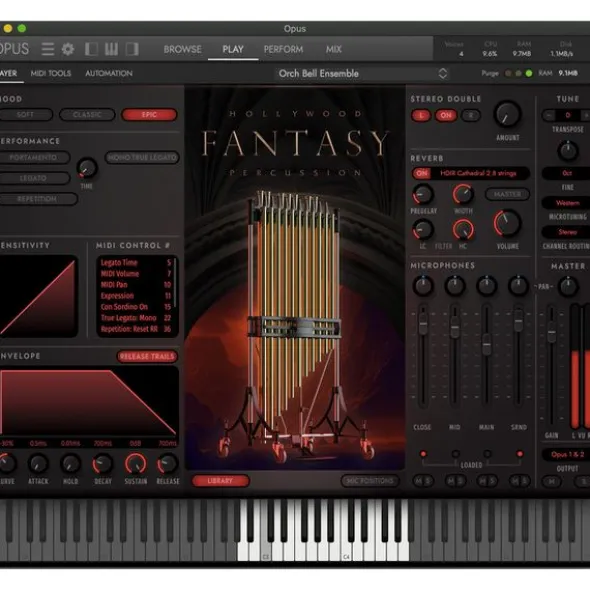Image resolution: width=590 pixels, height=591 pixels.
Task: Toggle Portamento performance mode
Action: click(34, 158)
